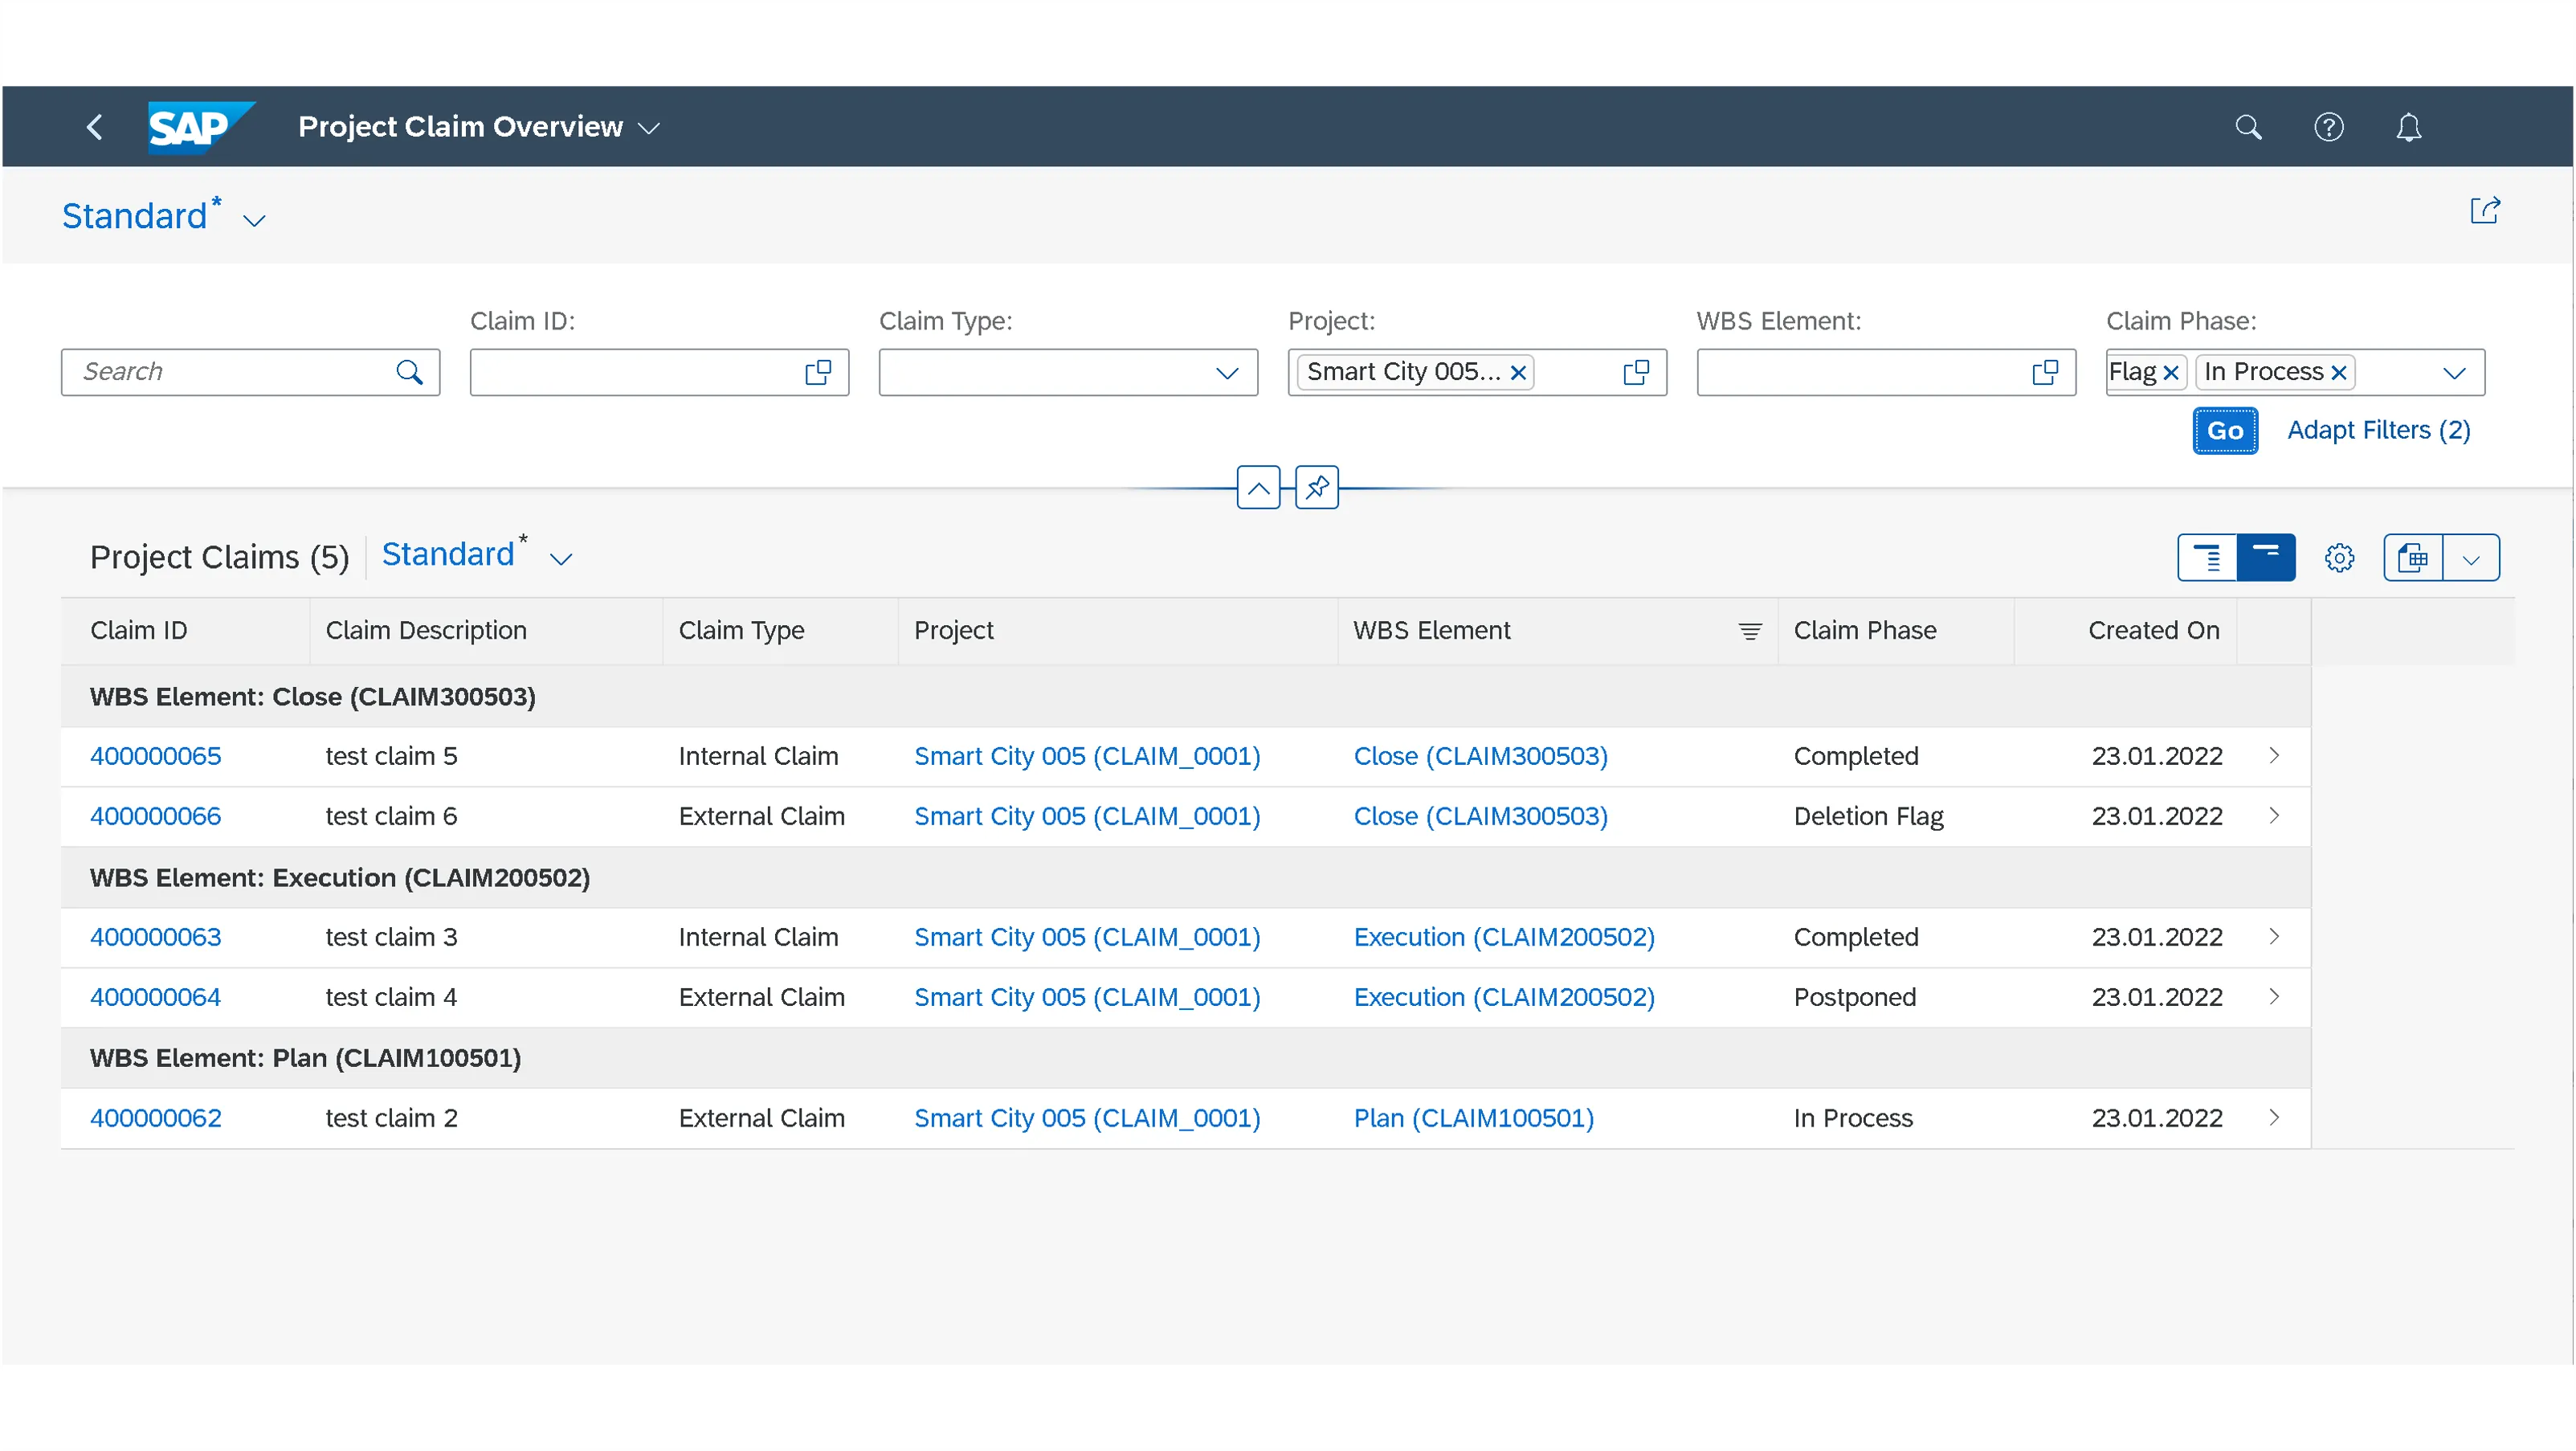Export the table to spreadsheet
Screen dimensions: 2576x1451
tap(2414, 557)
